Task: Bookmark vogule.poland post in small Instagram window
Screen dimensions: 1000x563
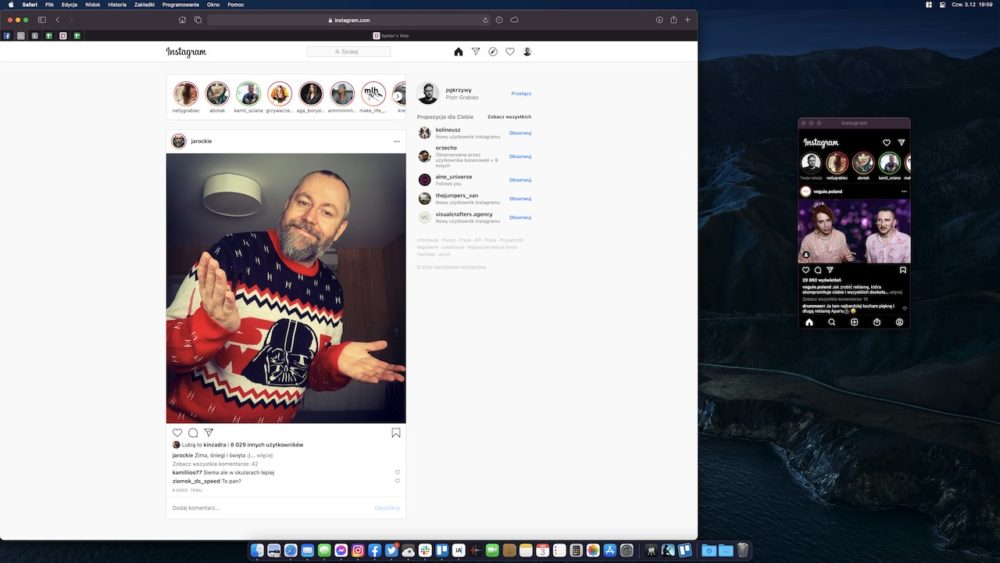Action: (x=903, y=270)
